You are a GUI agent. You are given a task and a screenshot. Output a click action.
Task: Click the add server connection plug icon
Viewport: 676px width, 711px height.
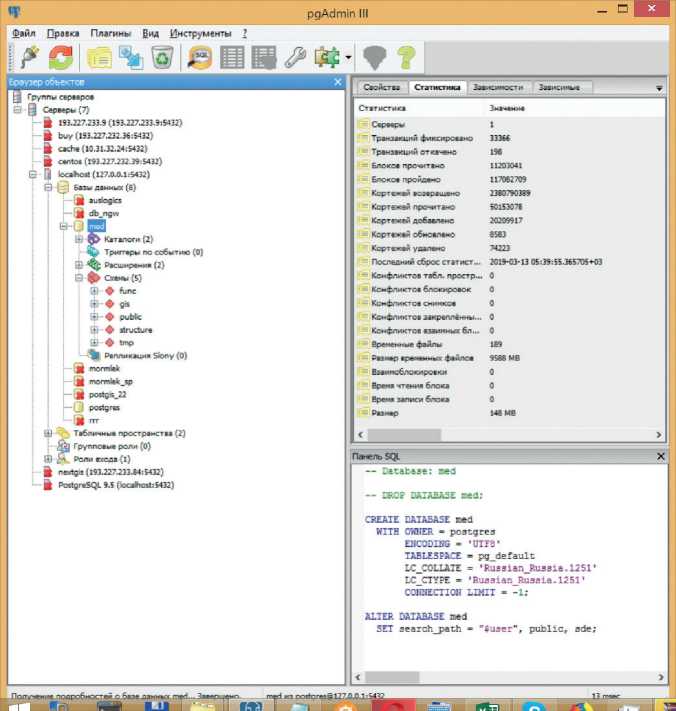pos(27,58)
